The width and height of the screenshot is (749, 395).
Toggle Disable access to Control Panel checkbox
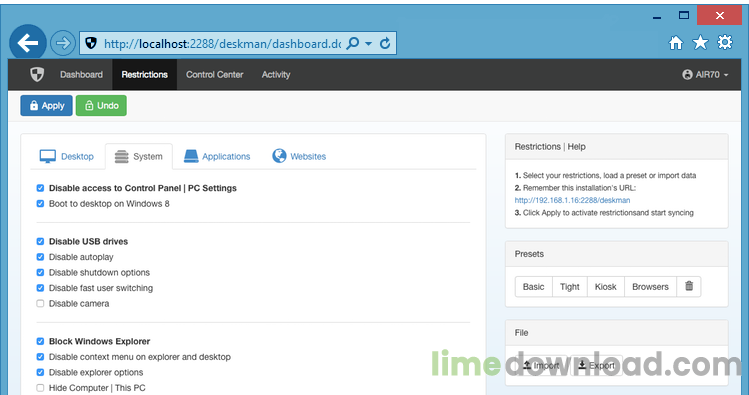[40, 188]
